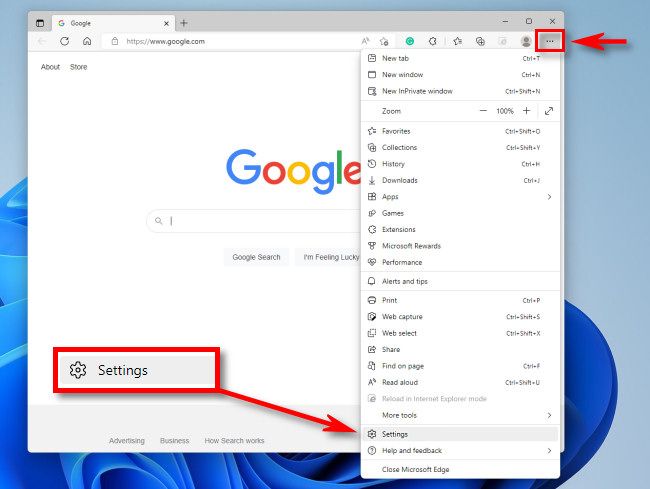Open How Search works link
The image size is (650, 489).
[234, 441]
